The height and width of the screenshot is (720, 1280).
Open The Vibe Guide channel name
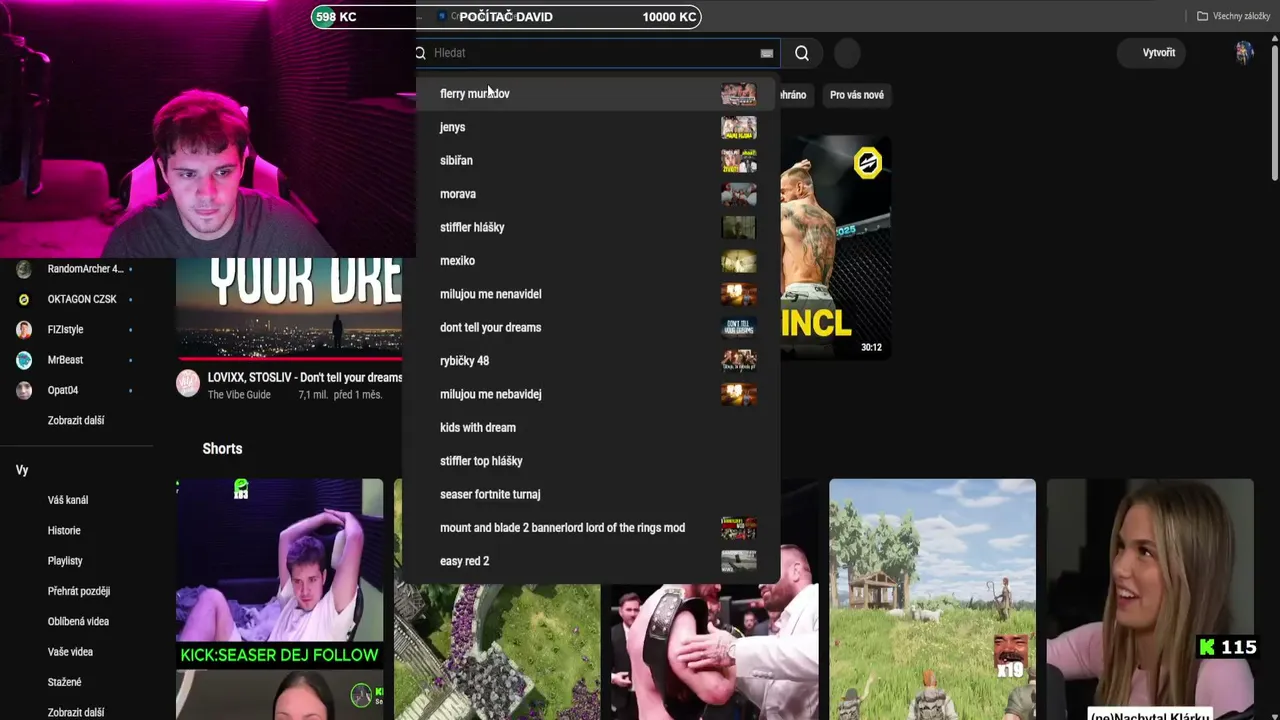click(239, 395)
